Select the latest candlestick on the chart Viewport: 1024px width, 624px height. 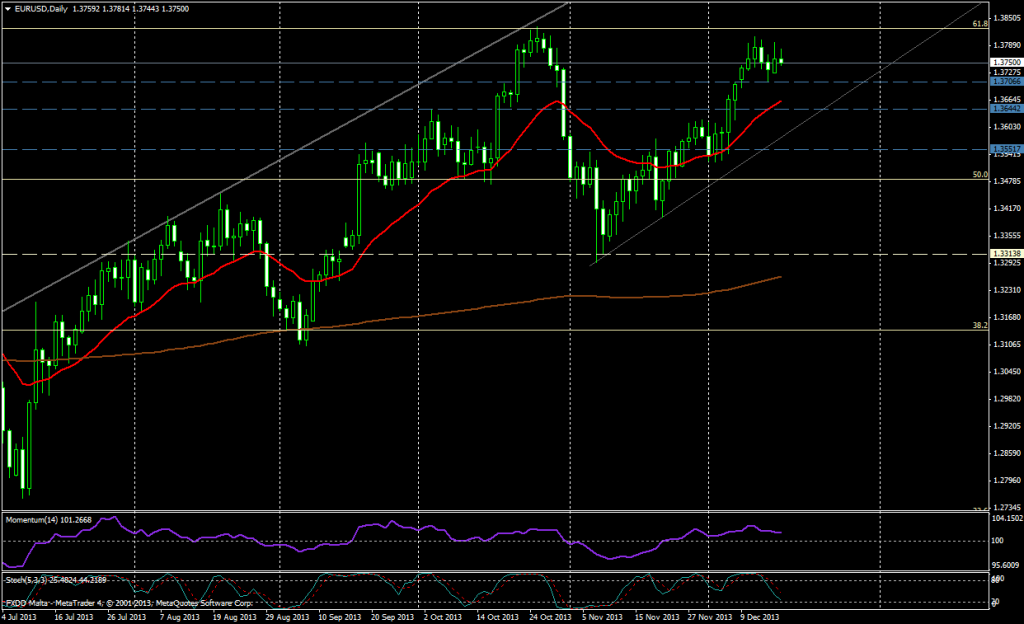coord(781,61)
